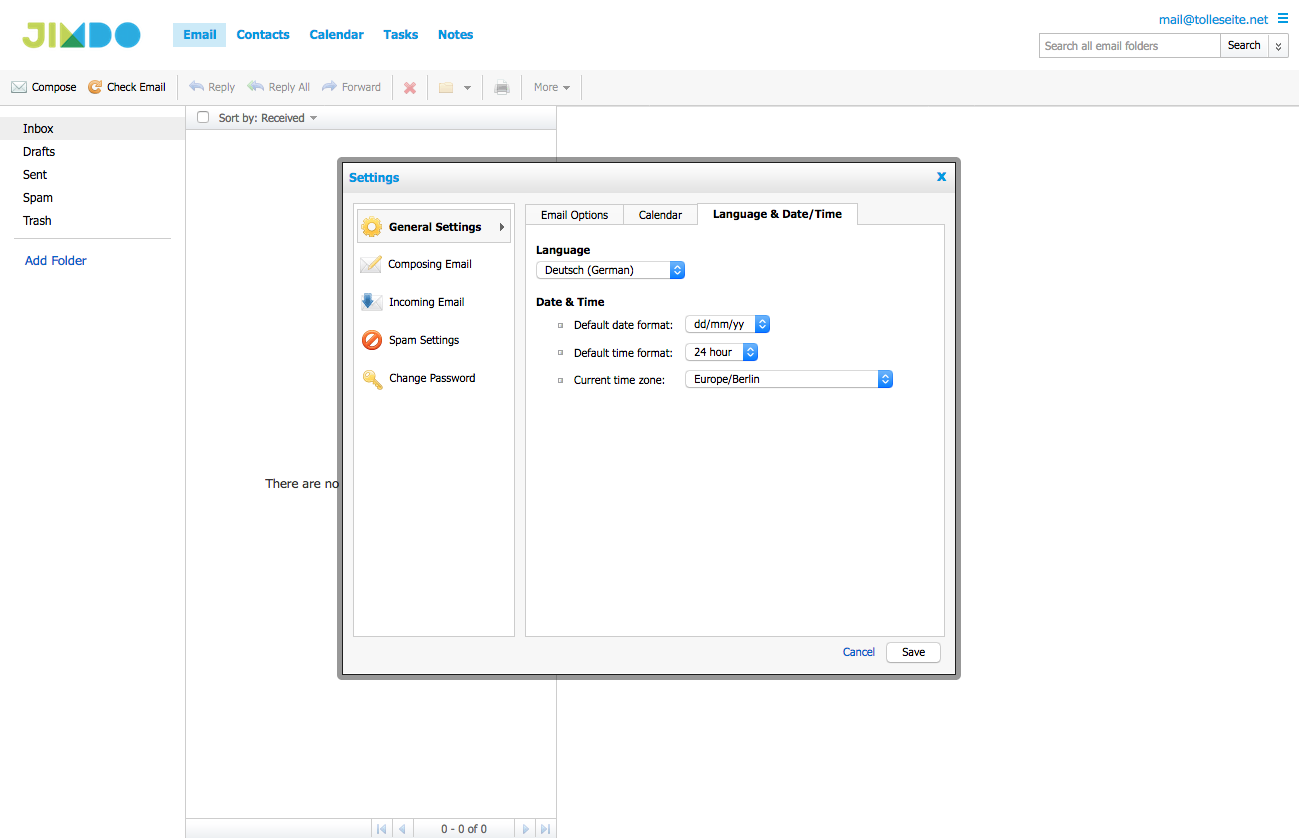Open Default date format dropdown
Screen dimensions: 1299x838
(x=727, y=324)
